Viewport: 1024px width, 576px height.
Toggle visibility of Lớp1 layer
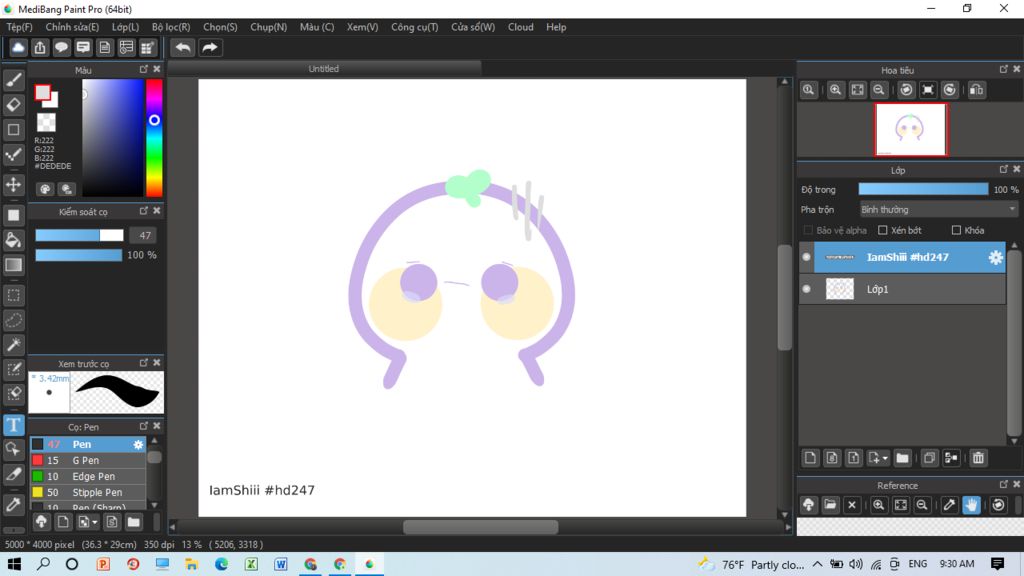pos(807,289)
